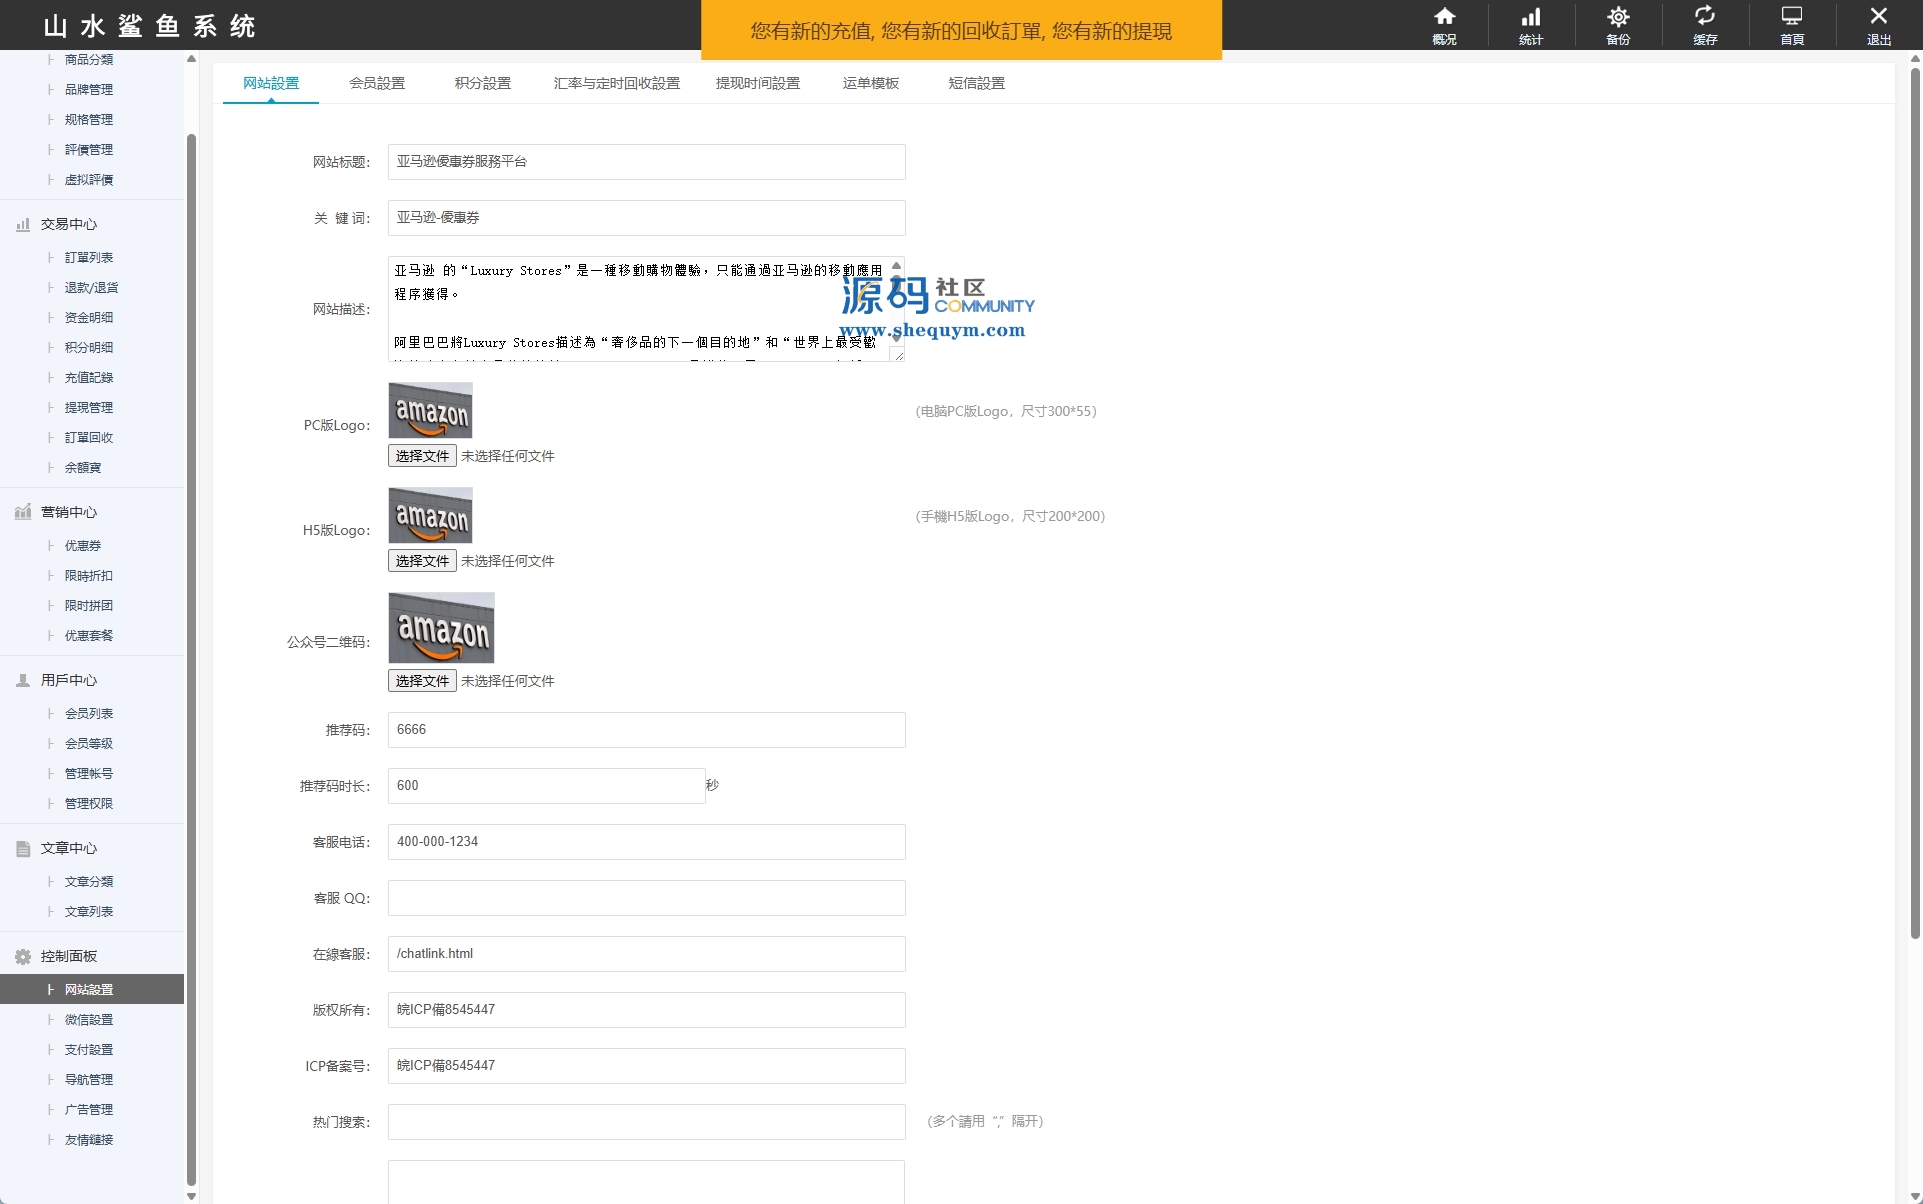Click the 备份 backup gear icon

click(x=1617, y=24)
